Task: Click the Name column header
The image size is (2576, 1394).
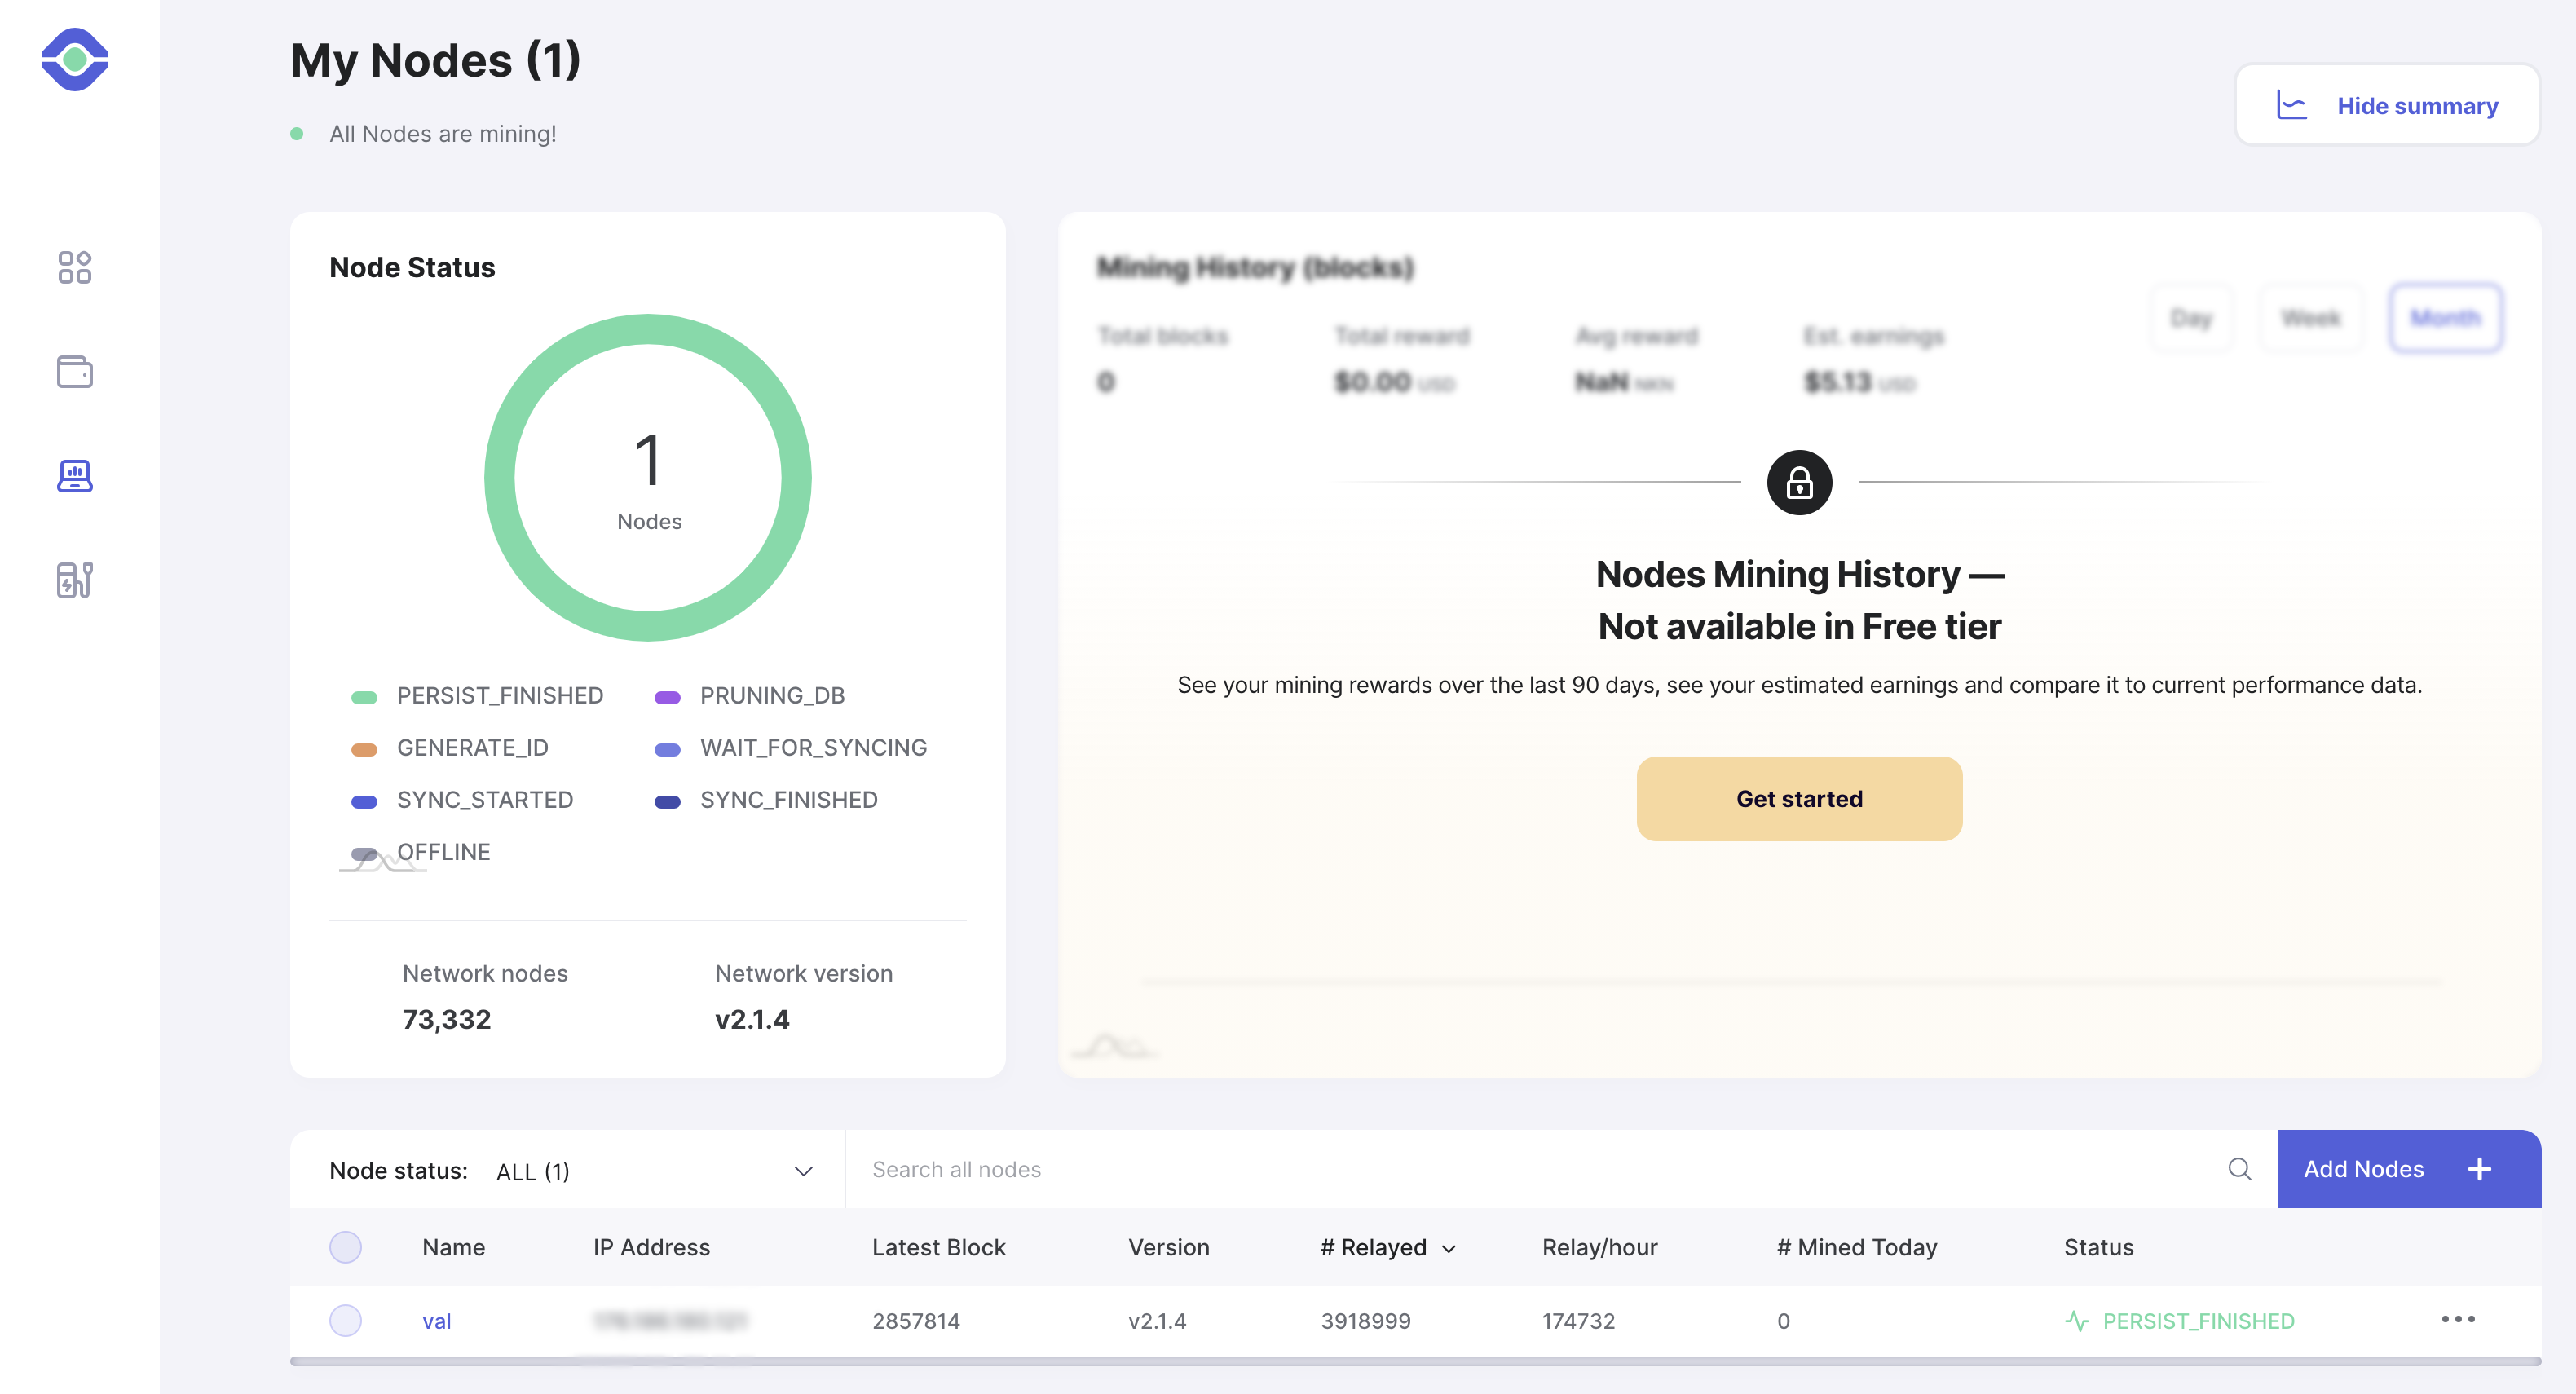Action: point(453,1247)
